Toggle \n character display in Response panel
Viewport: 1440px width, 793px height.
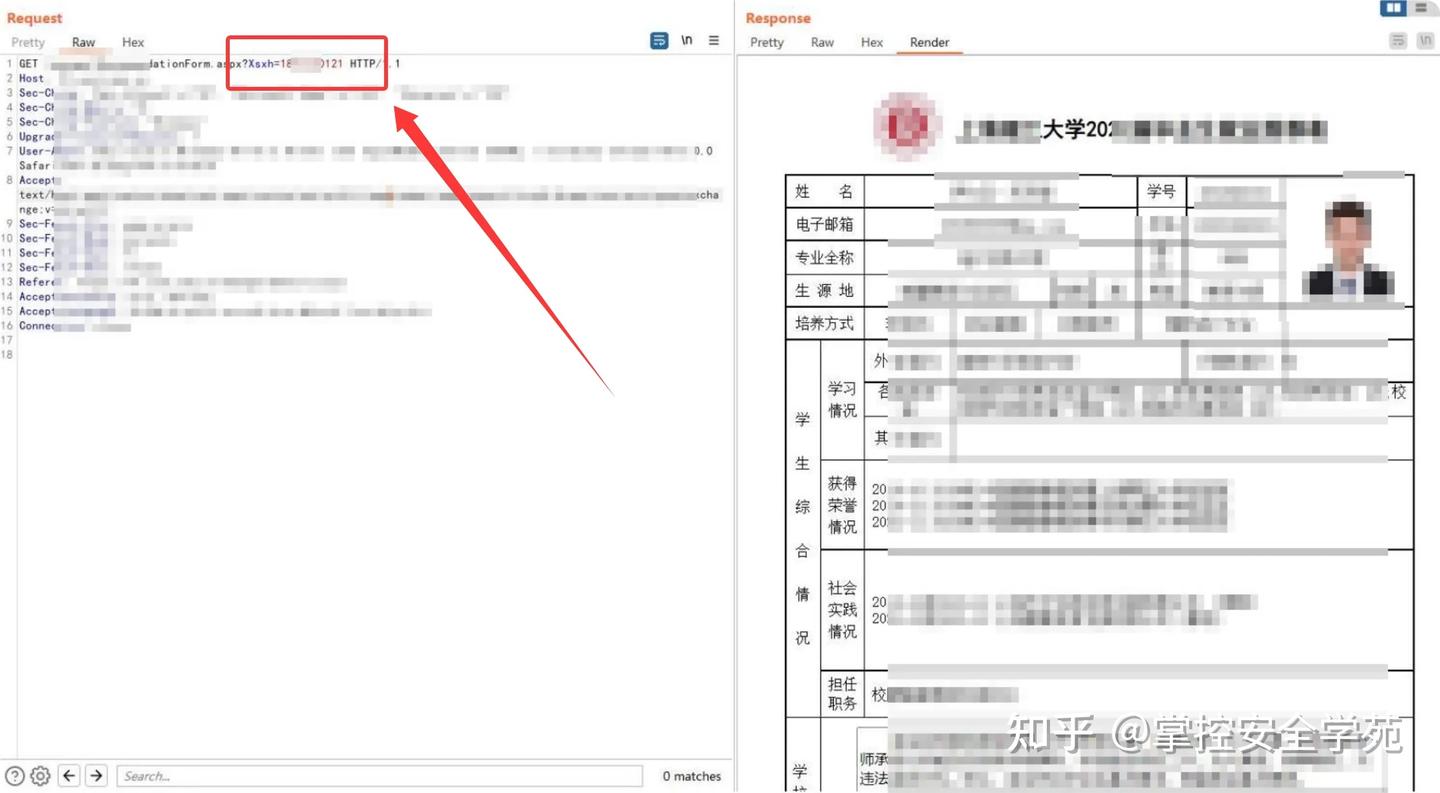coord(1425,40)
